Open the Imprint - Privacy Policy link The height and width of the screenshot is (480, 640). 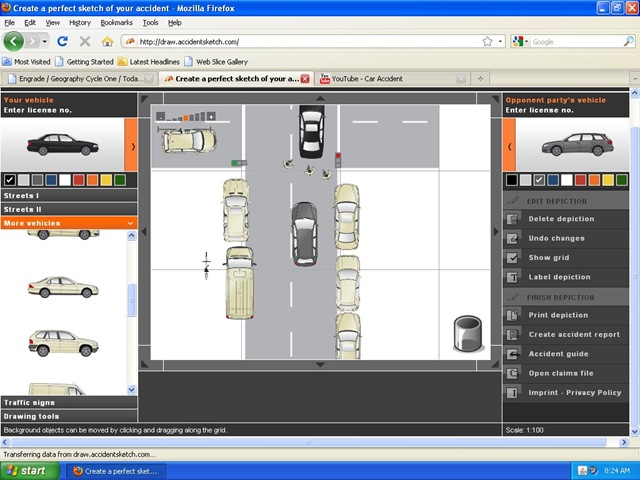click(x=574, y=393)
